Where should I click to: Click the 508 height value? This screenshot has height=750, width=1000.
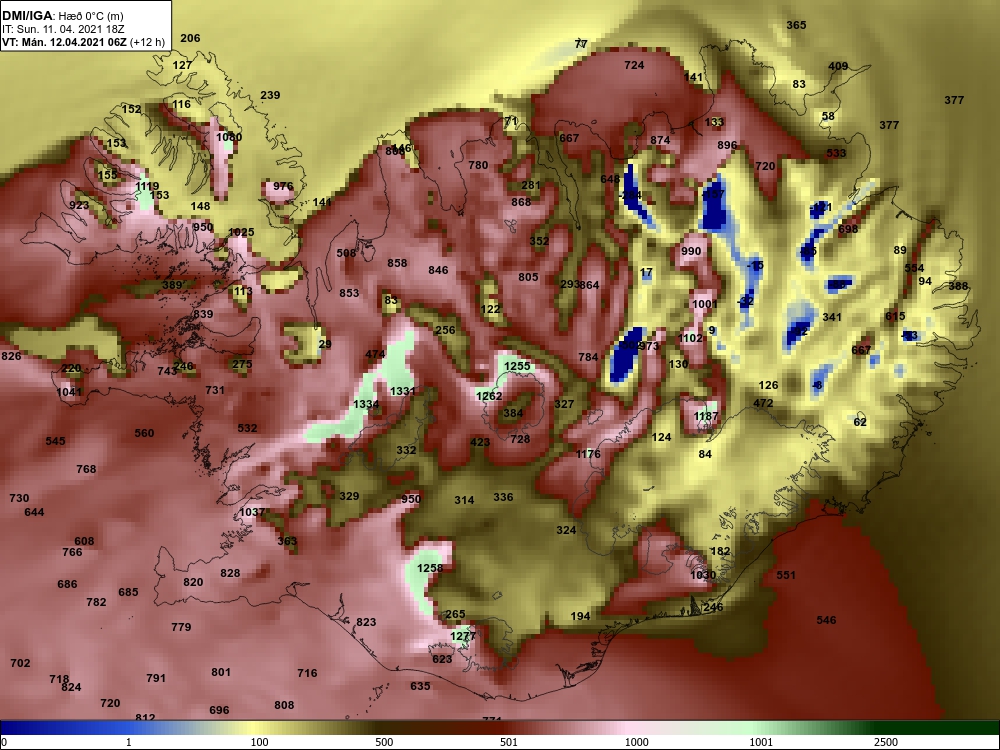(346, 253)
